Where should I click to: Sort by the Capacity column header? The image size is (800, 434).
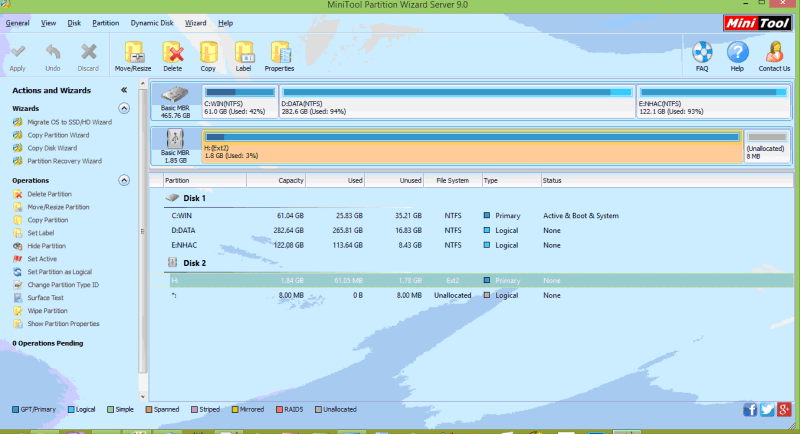[x=276, y=181]
